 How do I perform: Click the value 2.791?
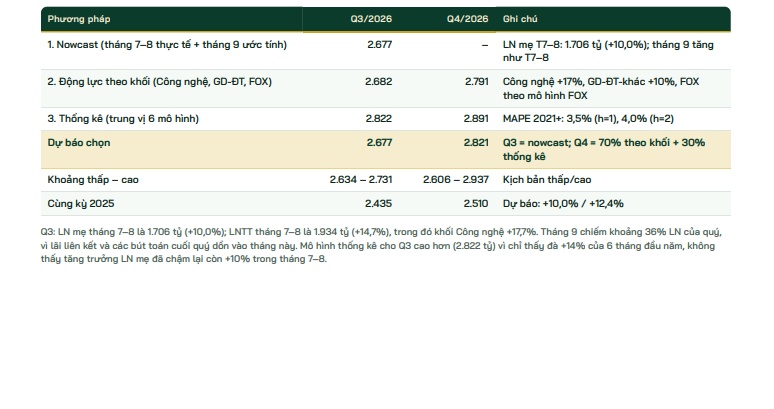(476, 82)
